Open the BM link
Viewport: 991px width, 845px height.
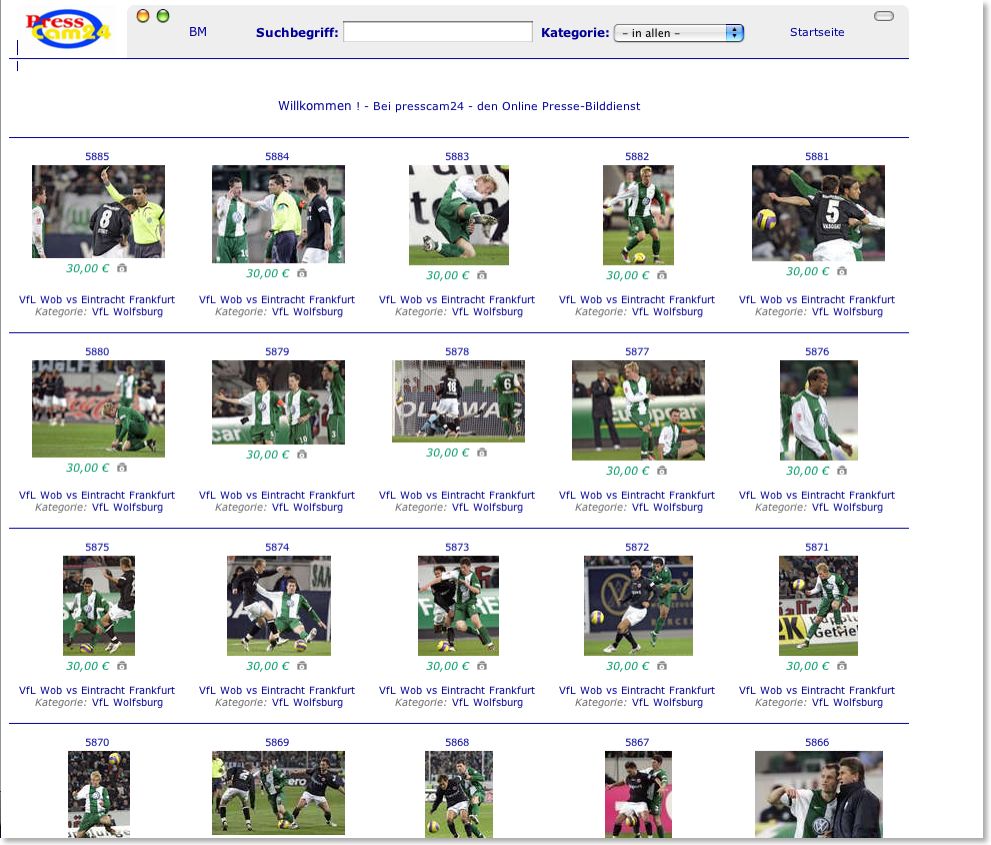198,32
